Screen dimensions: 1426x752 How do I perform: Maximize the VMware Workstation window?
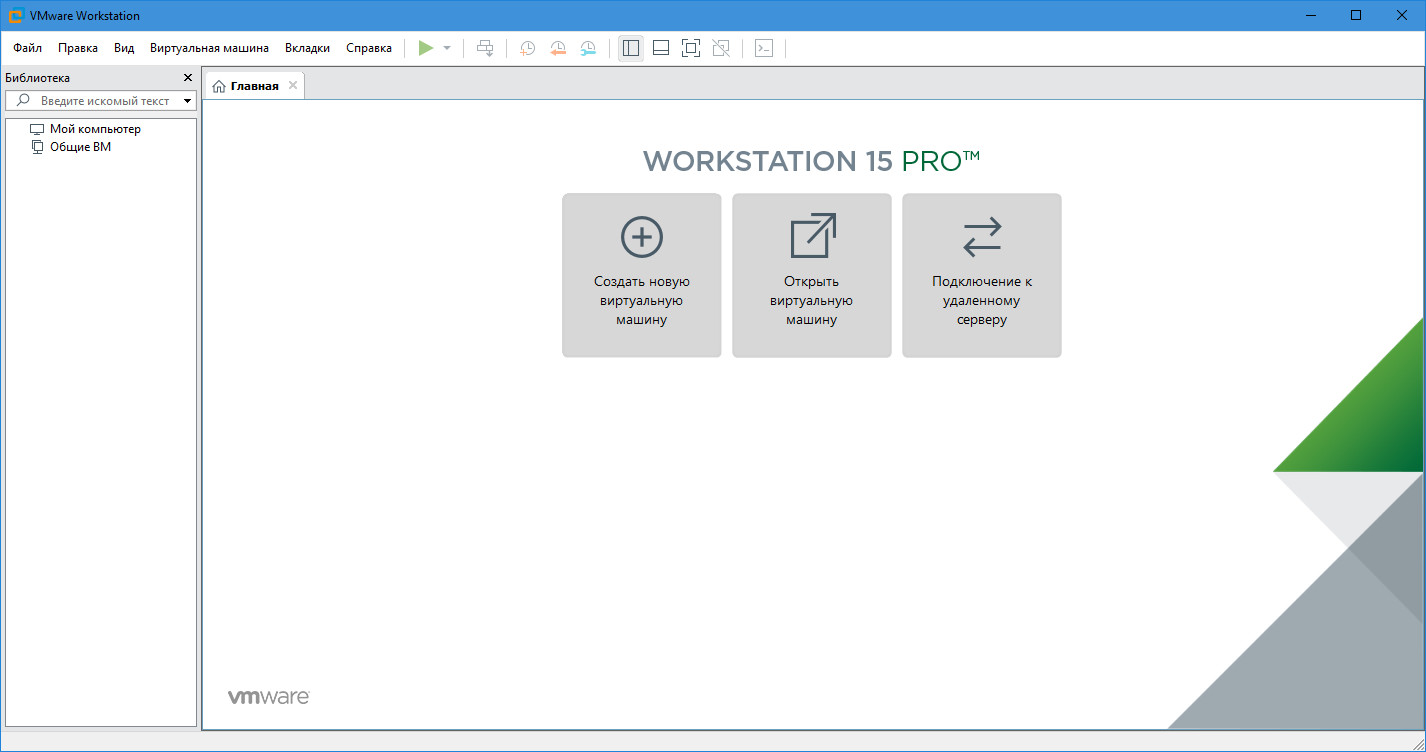pos(1356,15)
